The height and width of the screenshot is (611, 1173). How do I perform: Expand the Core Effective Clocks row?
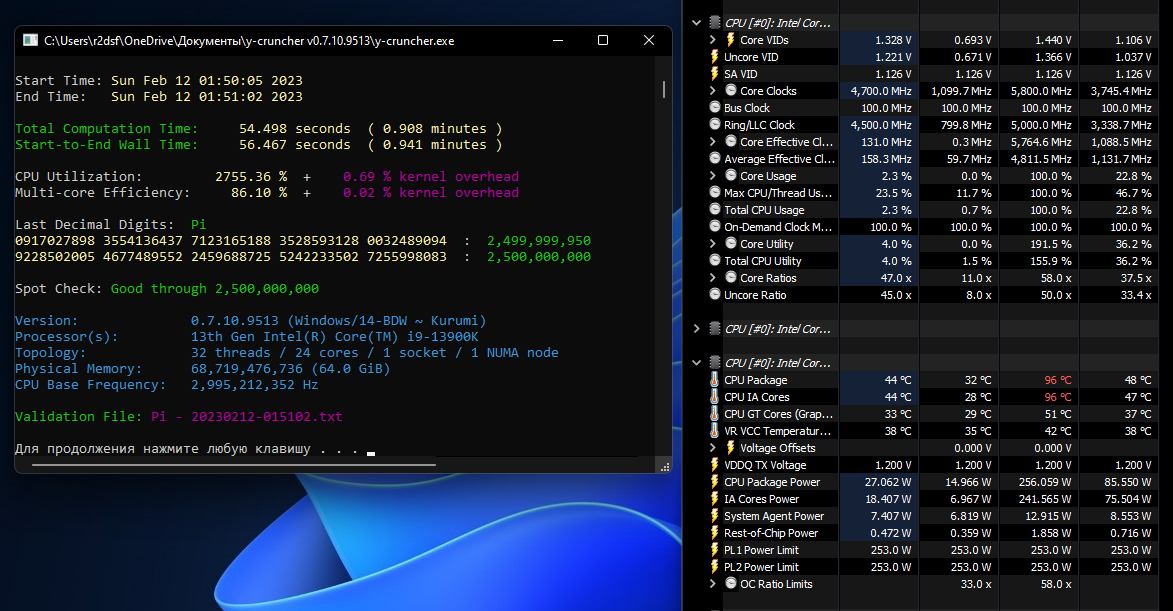coord(713,142)
